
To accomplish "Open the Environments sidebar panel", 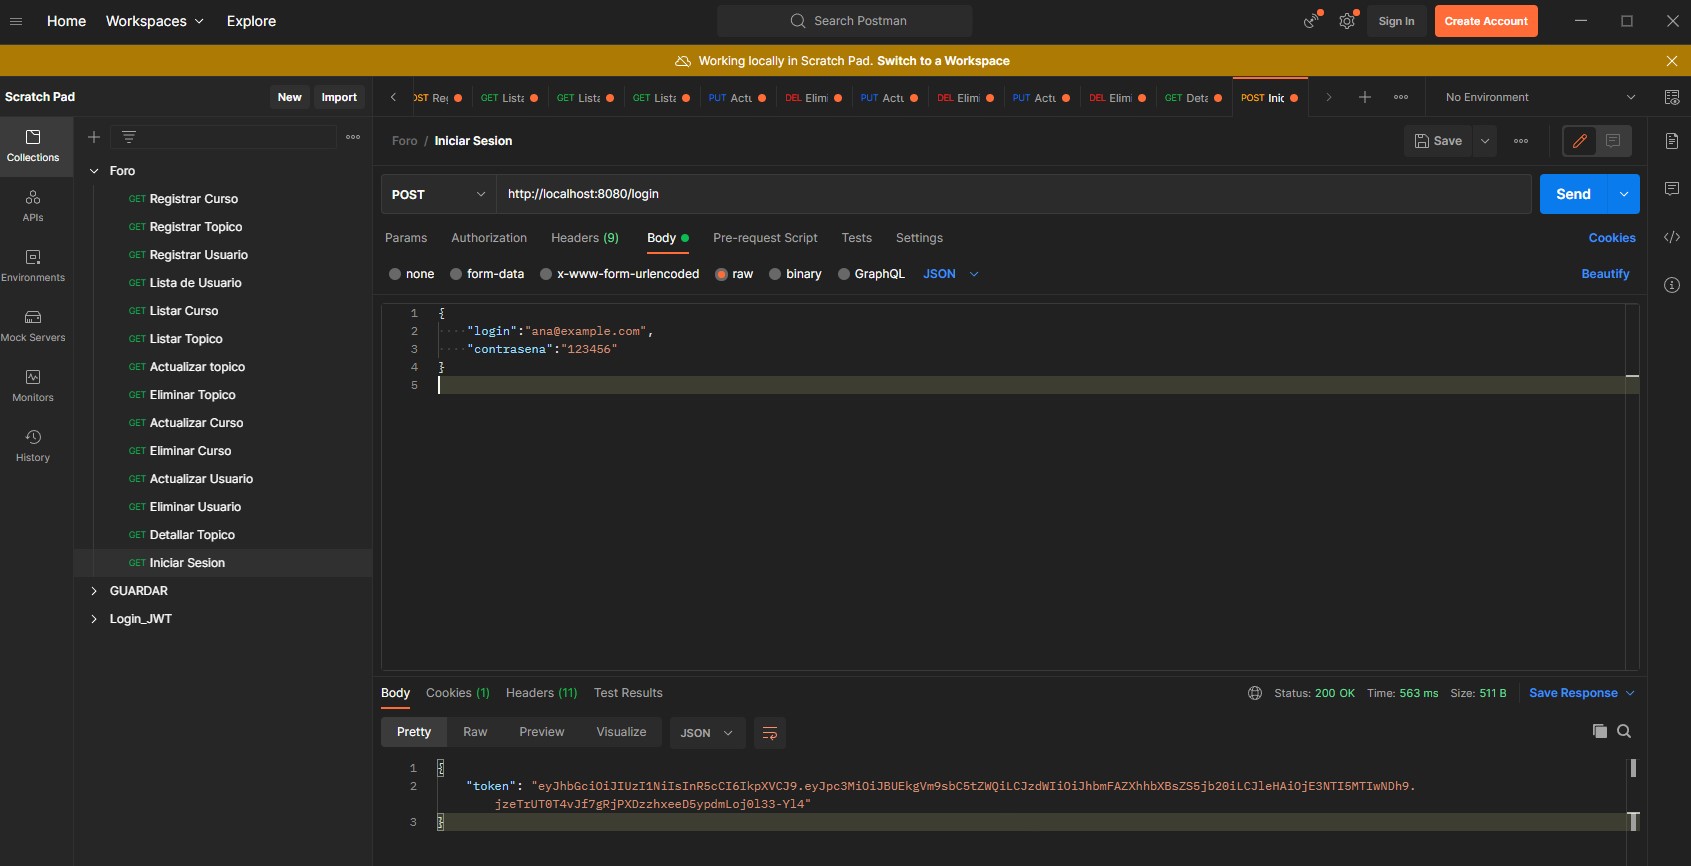I will (33, 266).
